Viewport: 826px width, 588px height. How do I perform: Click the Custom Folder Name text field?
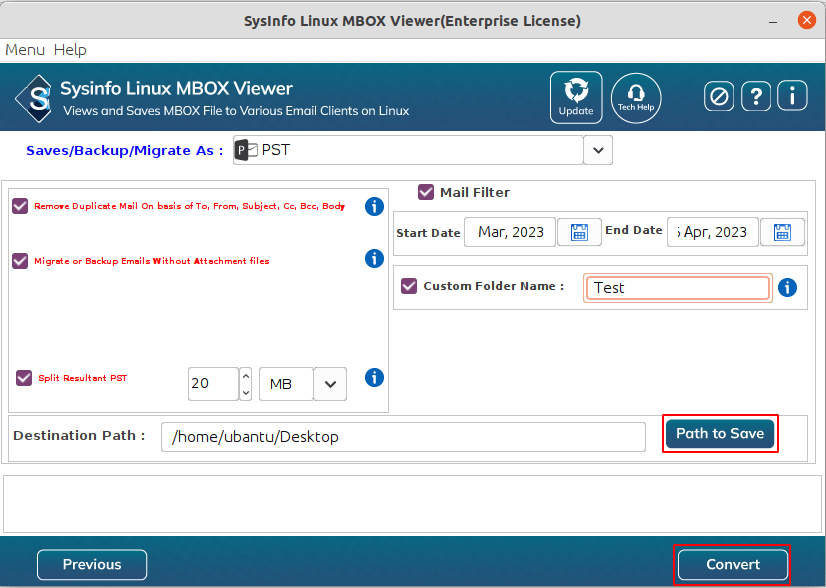pos(677,288)
